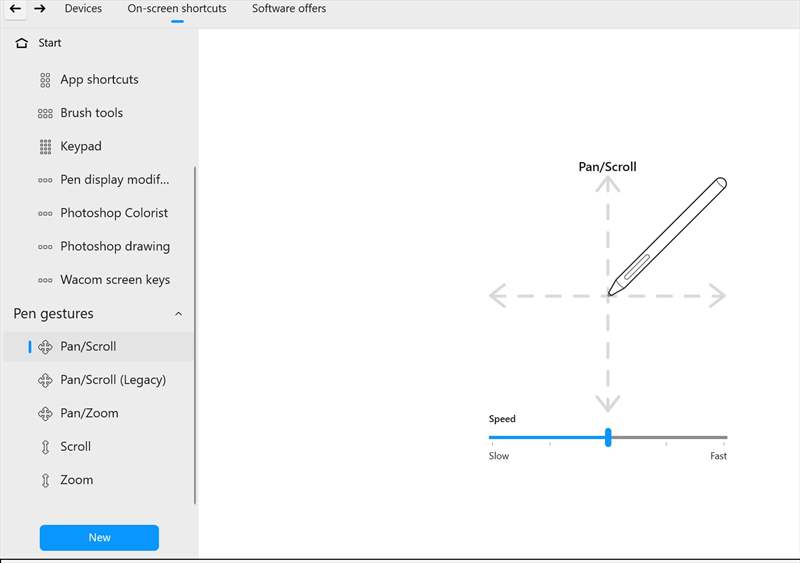800x563 pixels.
Task: Select the On-screen shortcuts tab
Action: tap(177, 8)
